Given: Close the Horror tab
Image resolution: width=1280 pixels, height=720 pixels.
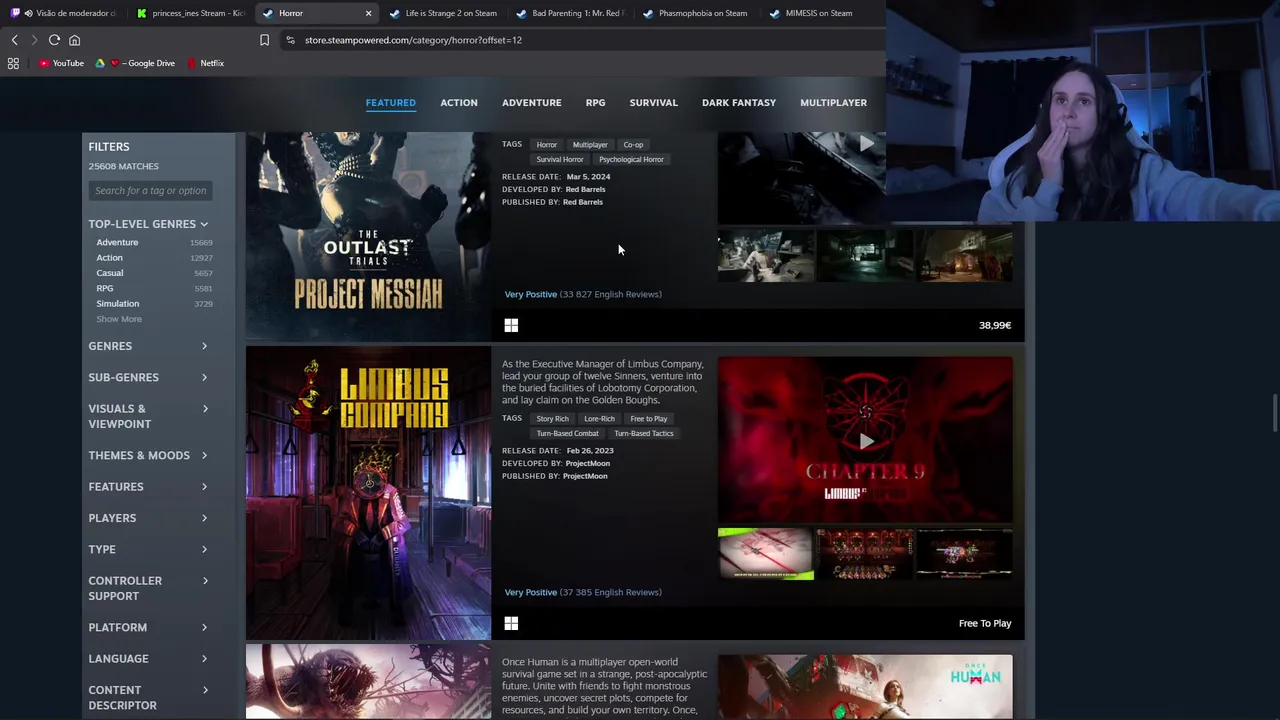Looking at the screenshot, I should [x=368, y=13].
